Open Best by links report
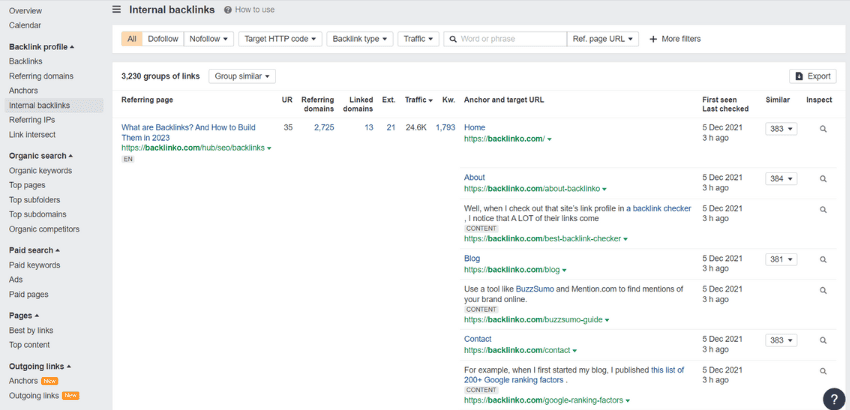The image size is (850, 410). [31, 331]
